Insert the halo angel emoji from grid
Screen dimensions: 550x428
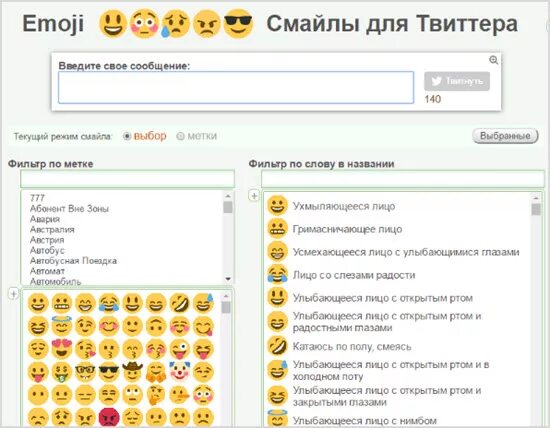pyautogui.click(x=62, y=326)
